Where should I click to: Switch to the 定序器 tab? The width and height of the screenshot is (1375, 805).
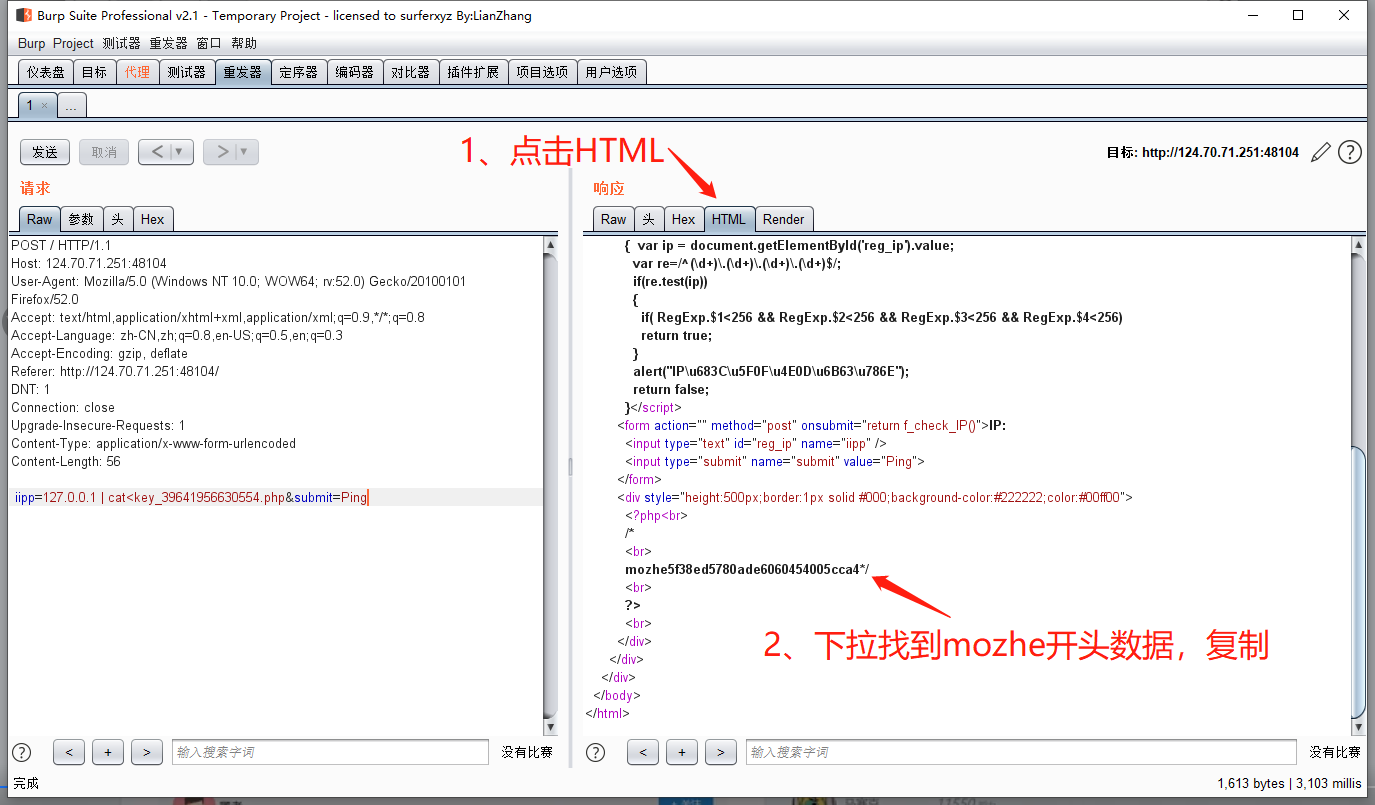[x=298, y=72]
